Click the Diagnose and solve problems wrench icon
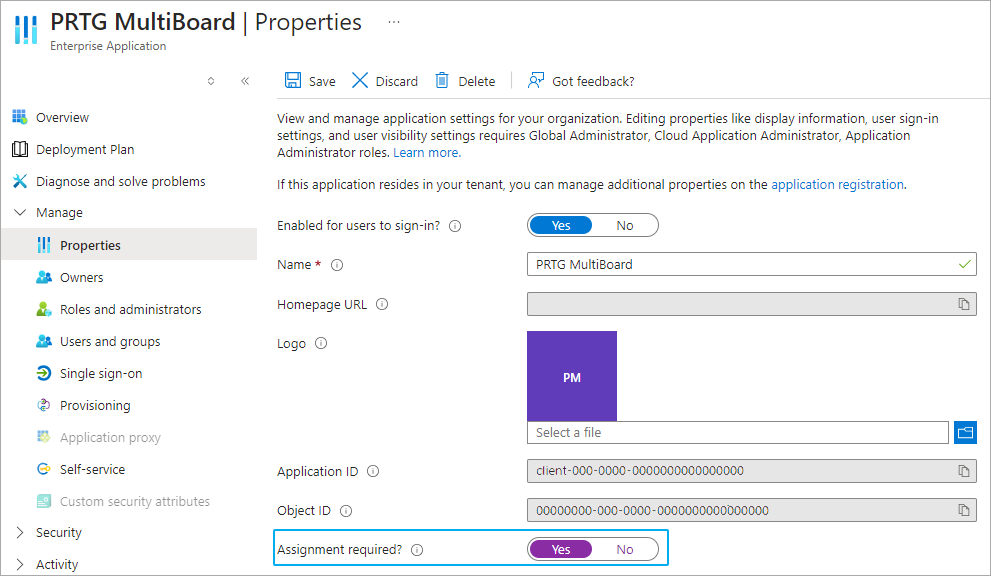Viewport: 991px width, 576px height. (20, 181)
